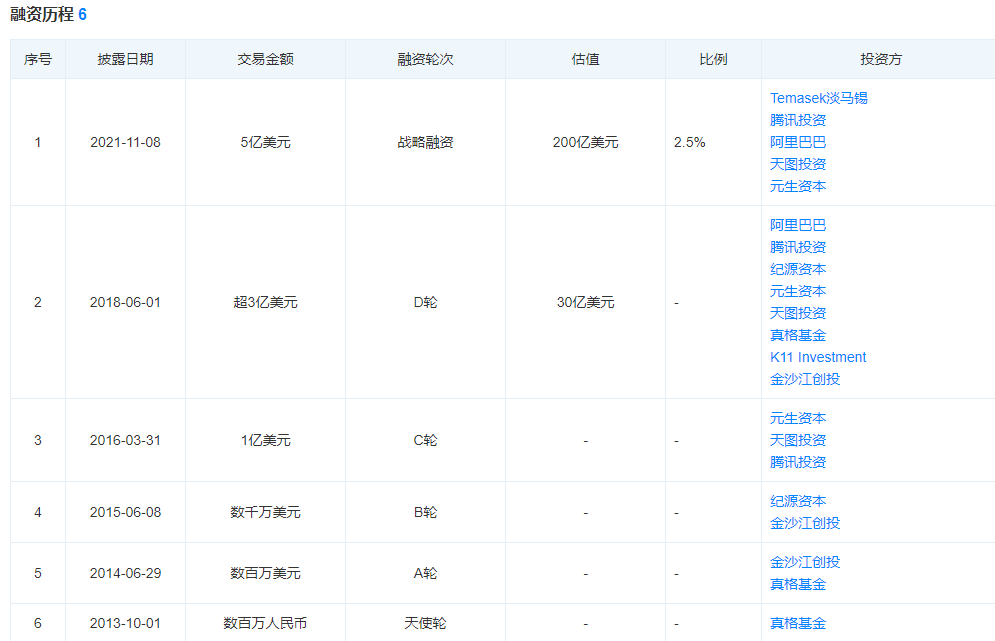
Task: Open 元生资本 in the 2016 round
Action: pyautogui.click(x=796, y=417)
